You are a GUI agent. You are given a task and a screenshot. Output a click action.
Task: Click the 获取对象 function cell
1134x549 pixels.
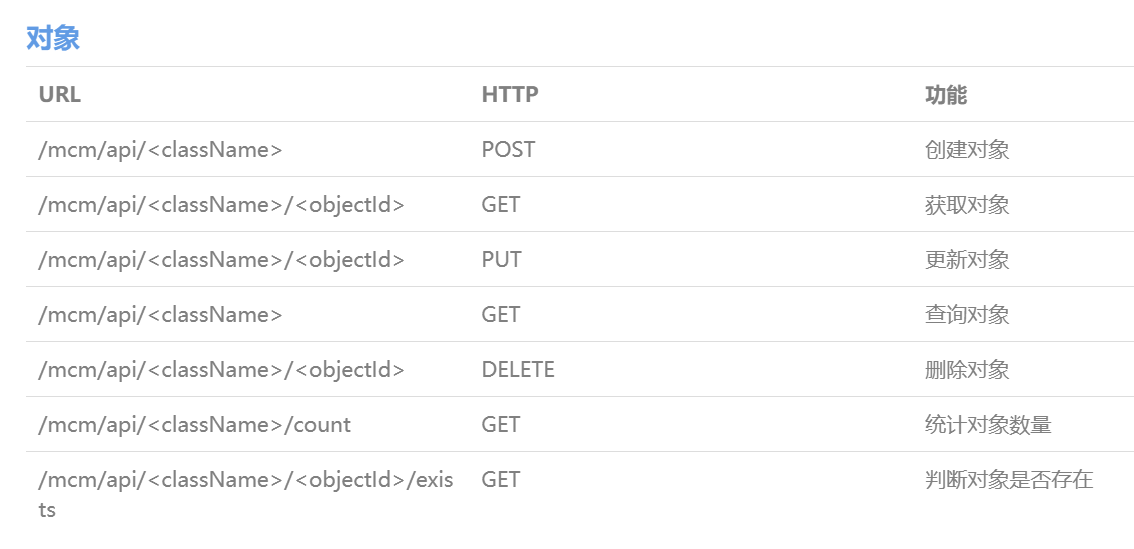967,205
